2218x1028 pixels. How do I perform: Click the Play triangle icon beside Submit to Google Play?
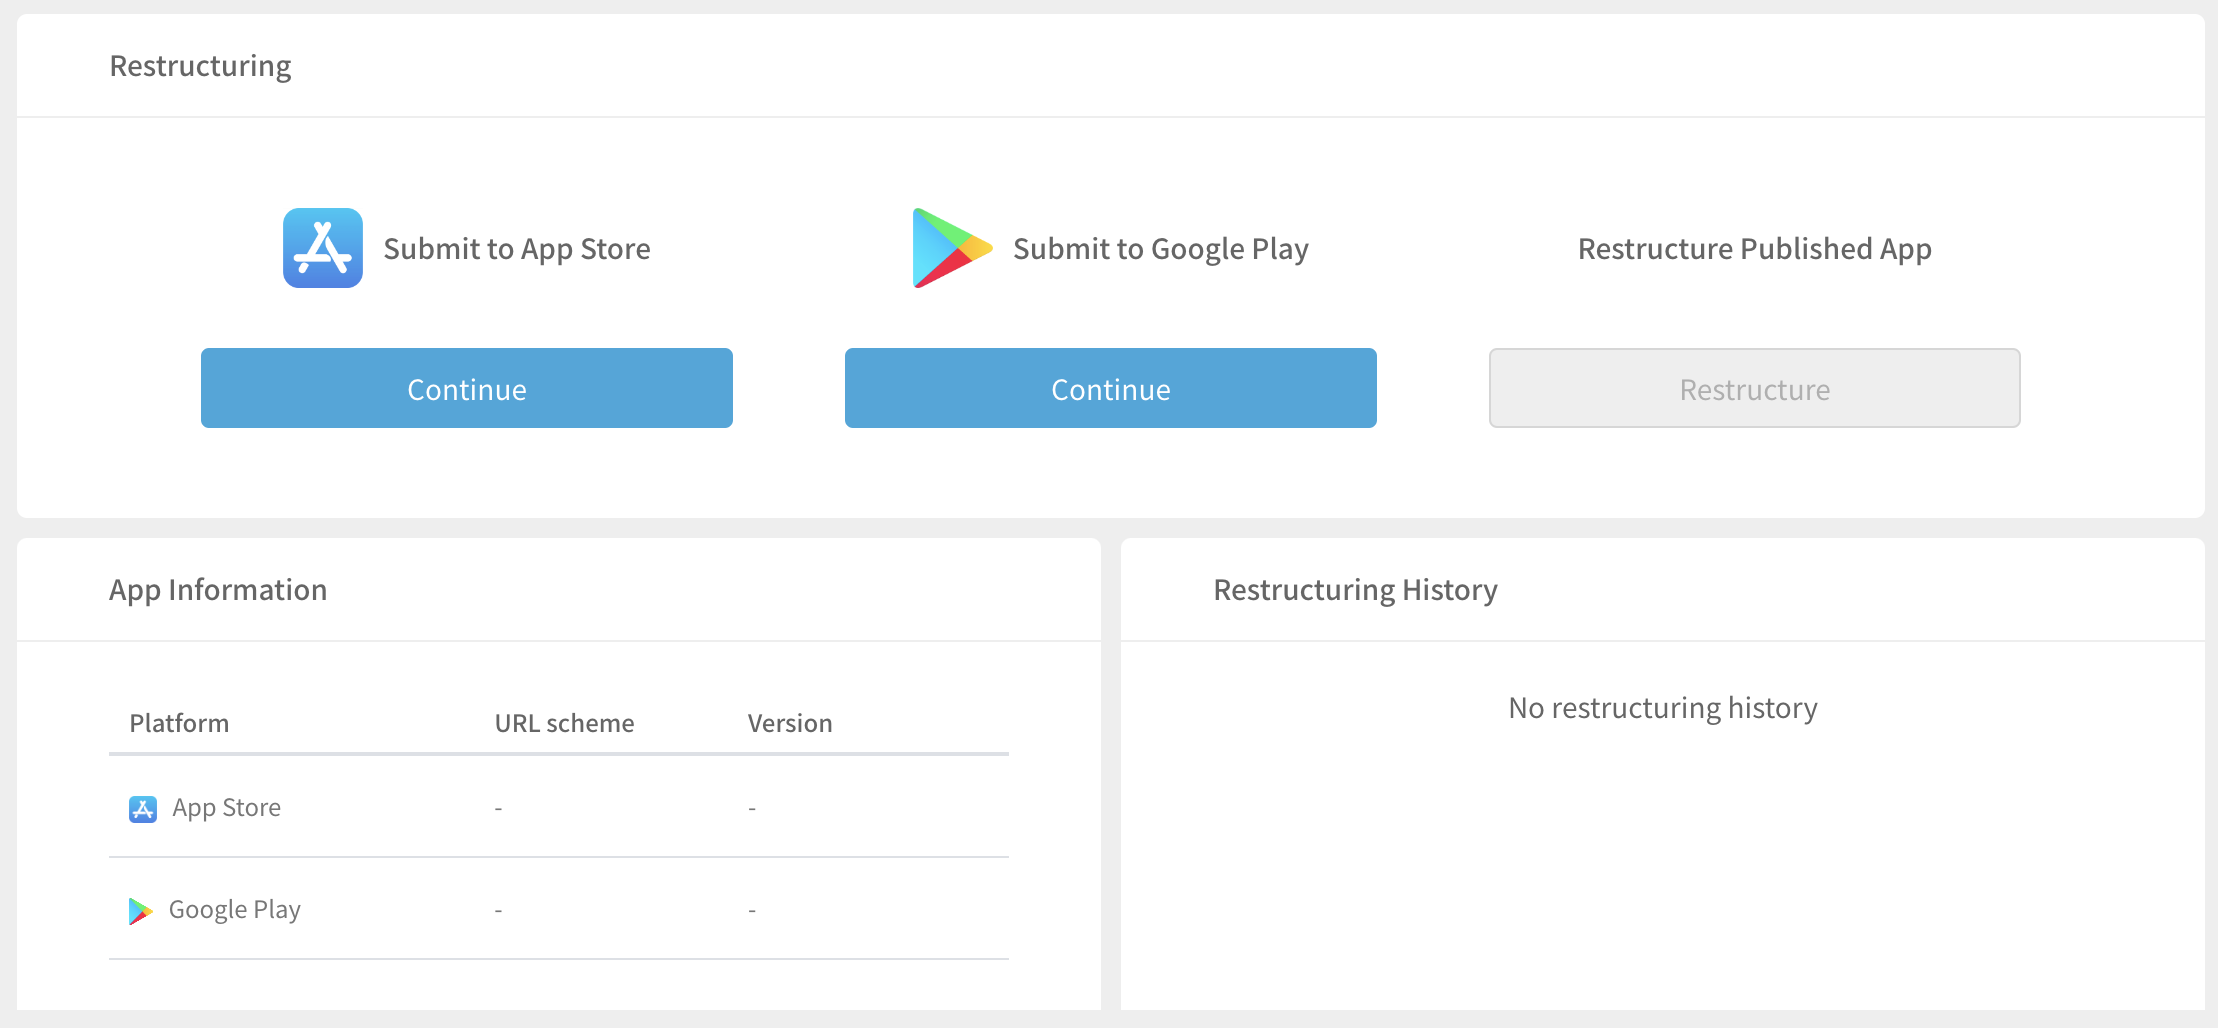tap(949, 248)
